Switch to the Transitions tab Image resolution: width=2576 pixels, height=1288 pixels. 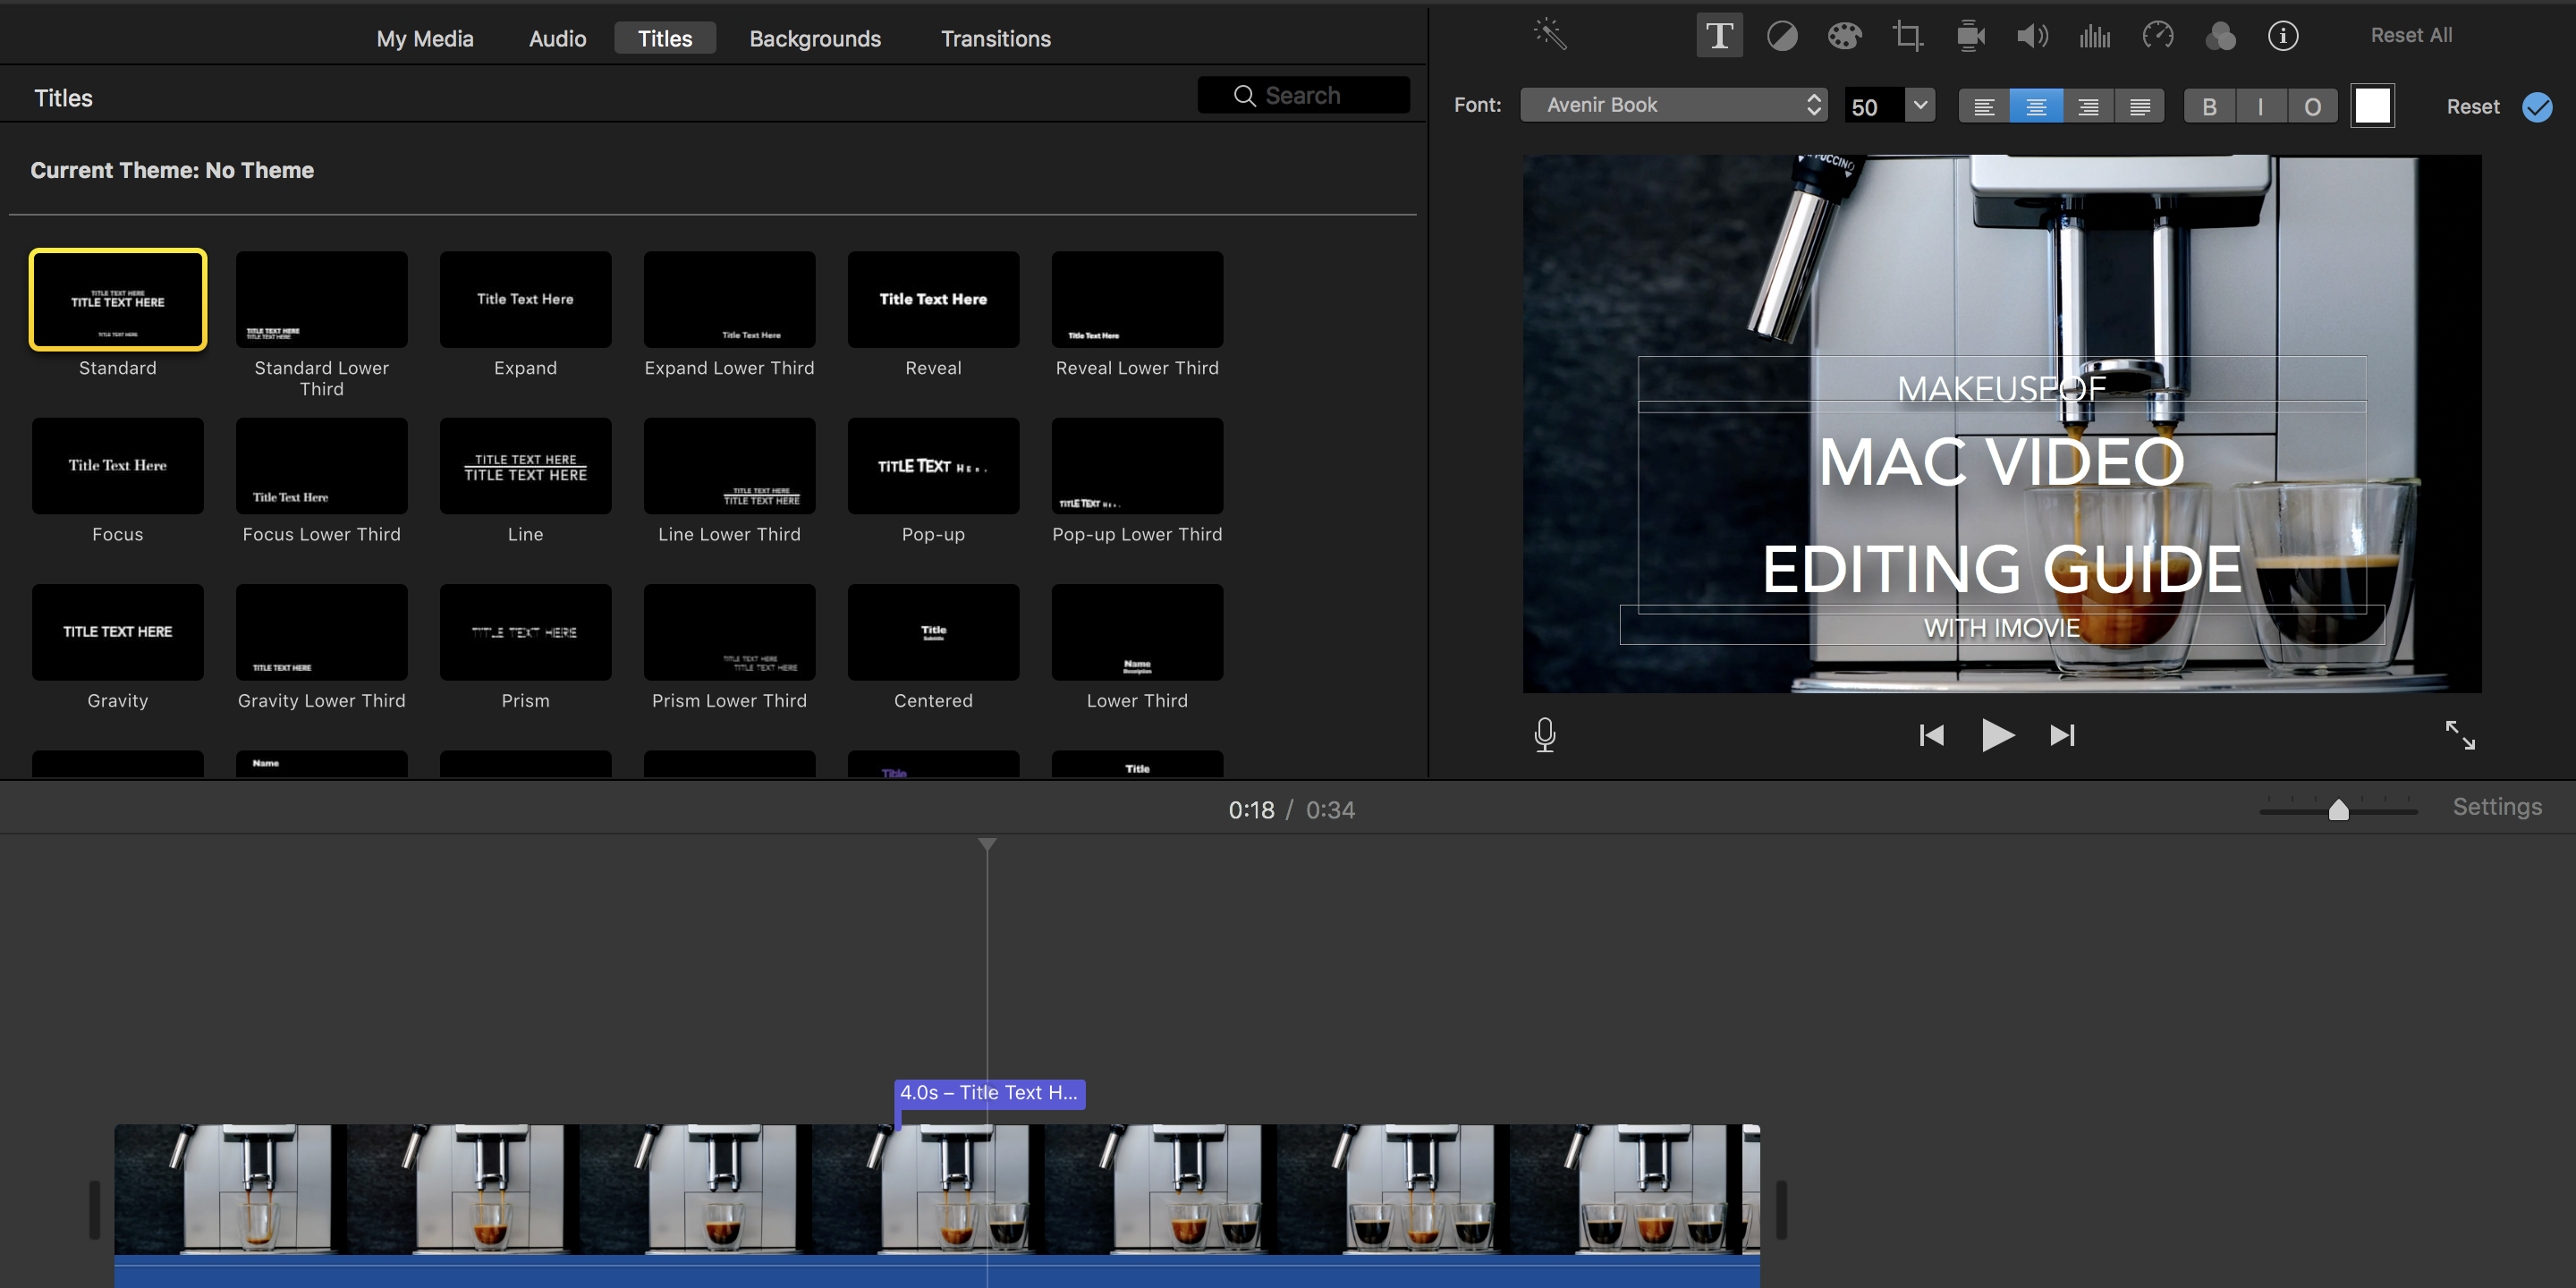(x=996, y=36)
